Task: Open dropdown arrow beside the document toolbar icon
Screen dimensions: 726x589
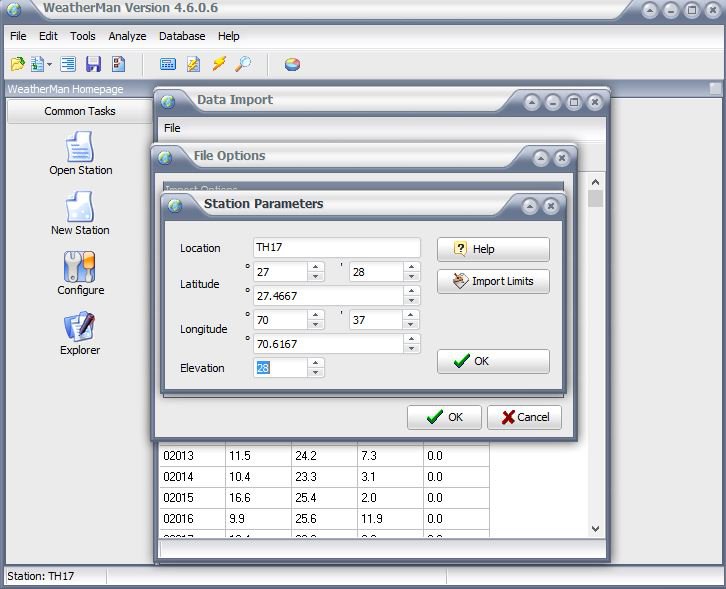Action: [50, 65]
